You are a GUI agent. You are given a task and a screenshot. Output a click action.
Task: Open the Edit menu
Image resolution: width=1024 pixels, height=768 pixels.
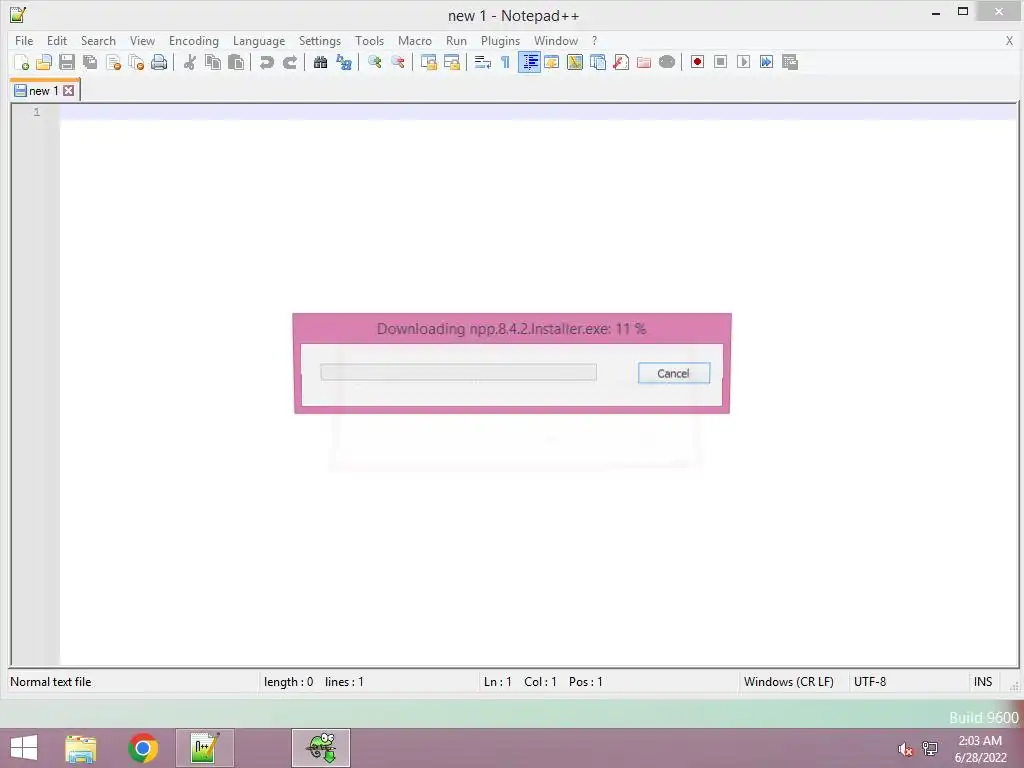click(x=57, y=40)
